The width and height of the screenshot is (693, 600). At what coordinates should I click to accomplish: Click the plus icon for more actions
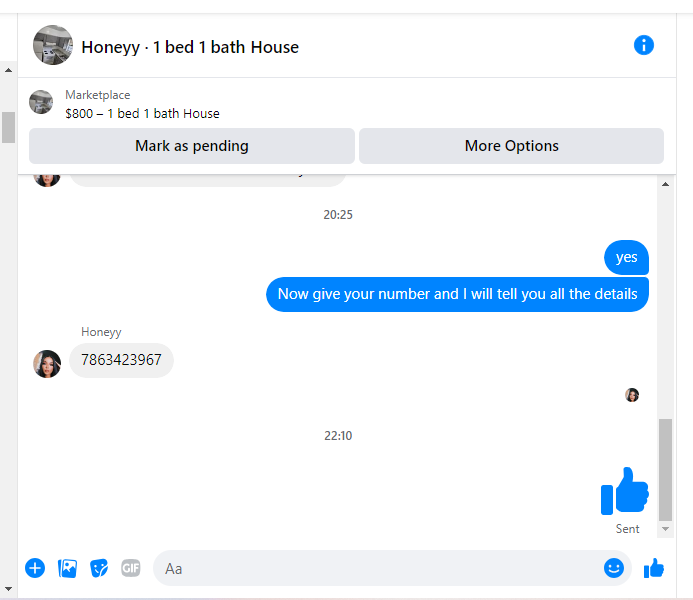coord(35,568)
